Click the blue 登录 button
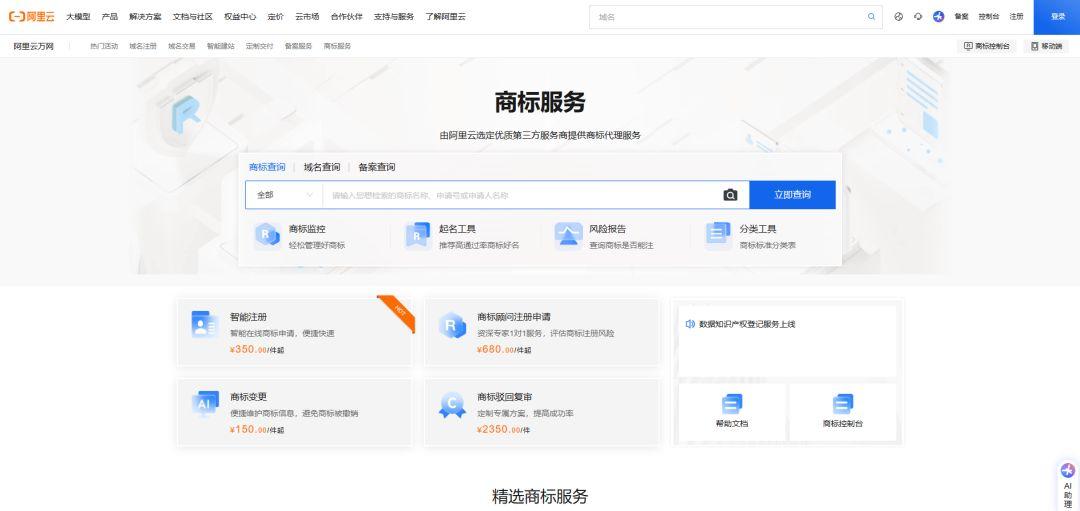 1057,17
